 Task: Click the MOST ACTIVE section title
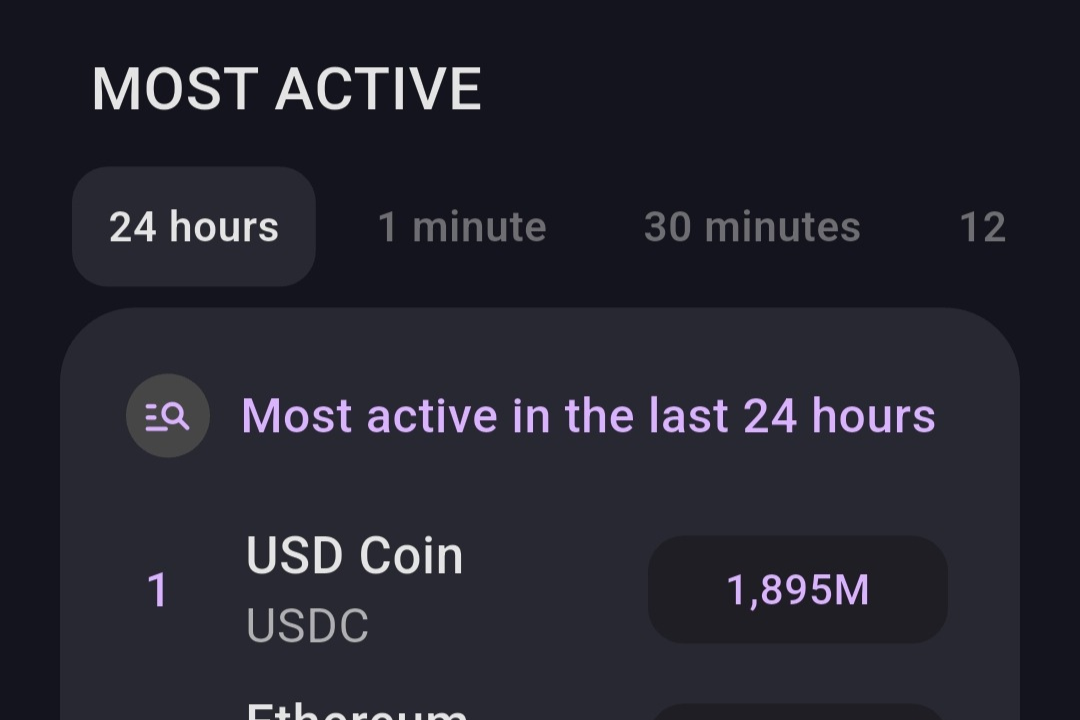(x=287, y=89)
